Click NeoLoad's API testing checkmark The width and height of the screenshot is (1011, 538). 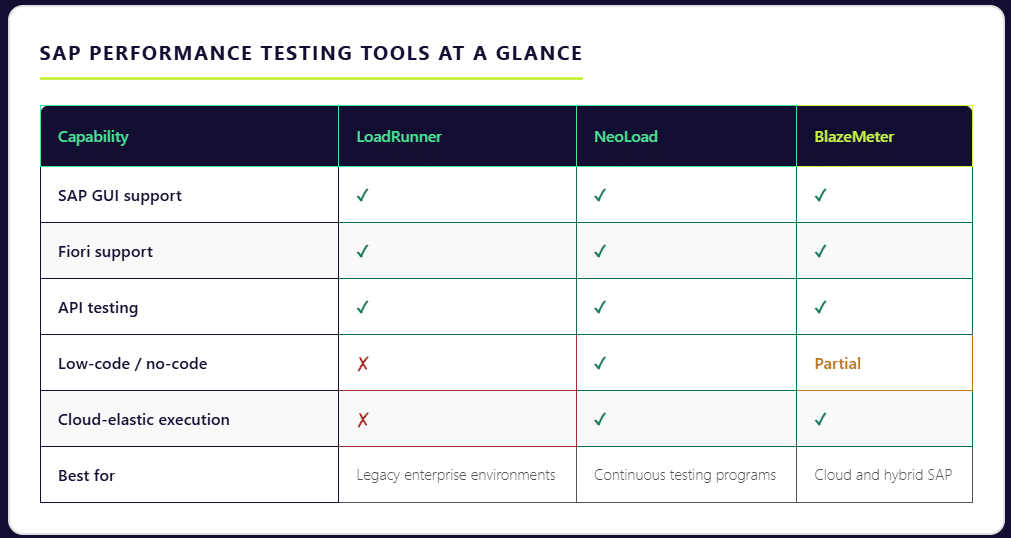tap(600, 307)
